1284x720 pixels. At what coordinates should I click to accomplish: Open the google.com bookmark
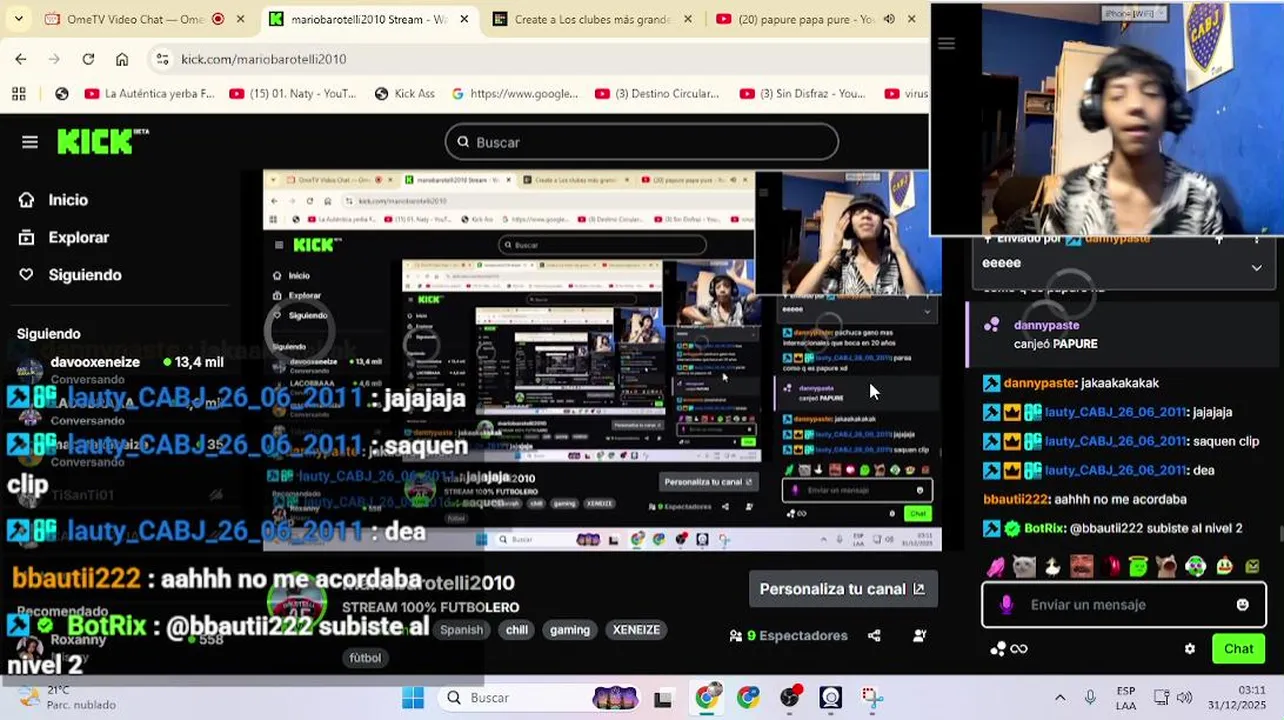point(515,94)
